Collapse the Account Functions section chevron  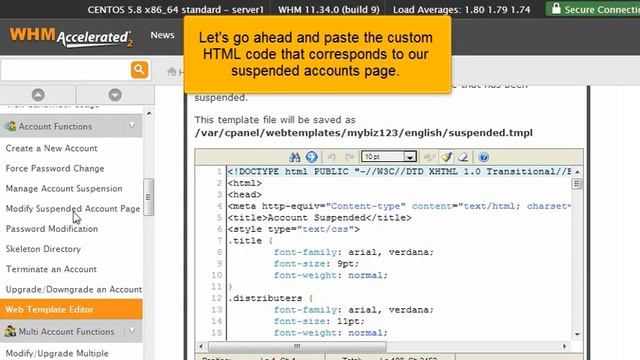point(132,126)
